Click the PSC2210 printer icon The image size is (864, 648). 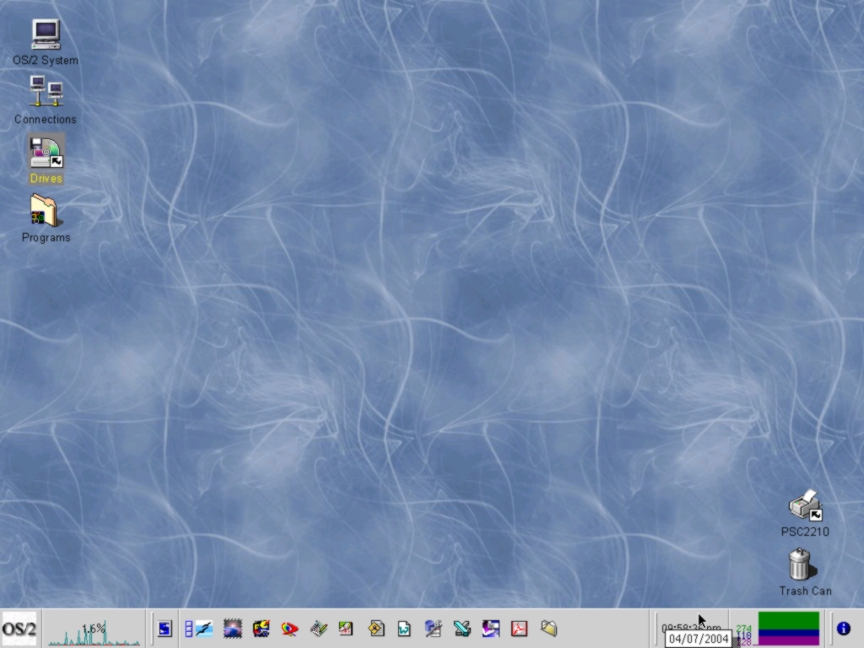[x=805, y=507]
